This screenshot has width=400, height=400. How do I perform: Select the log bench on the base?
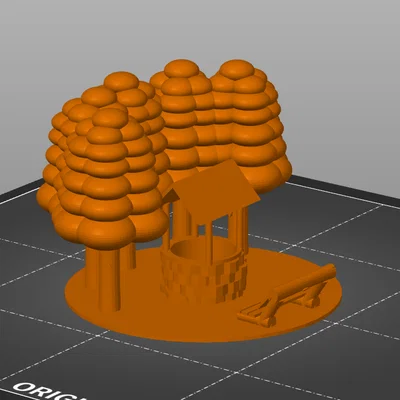[288, 297]
